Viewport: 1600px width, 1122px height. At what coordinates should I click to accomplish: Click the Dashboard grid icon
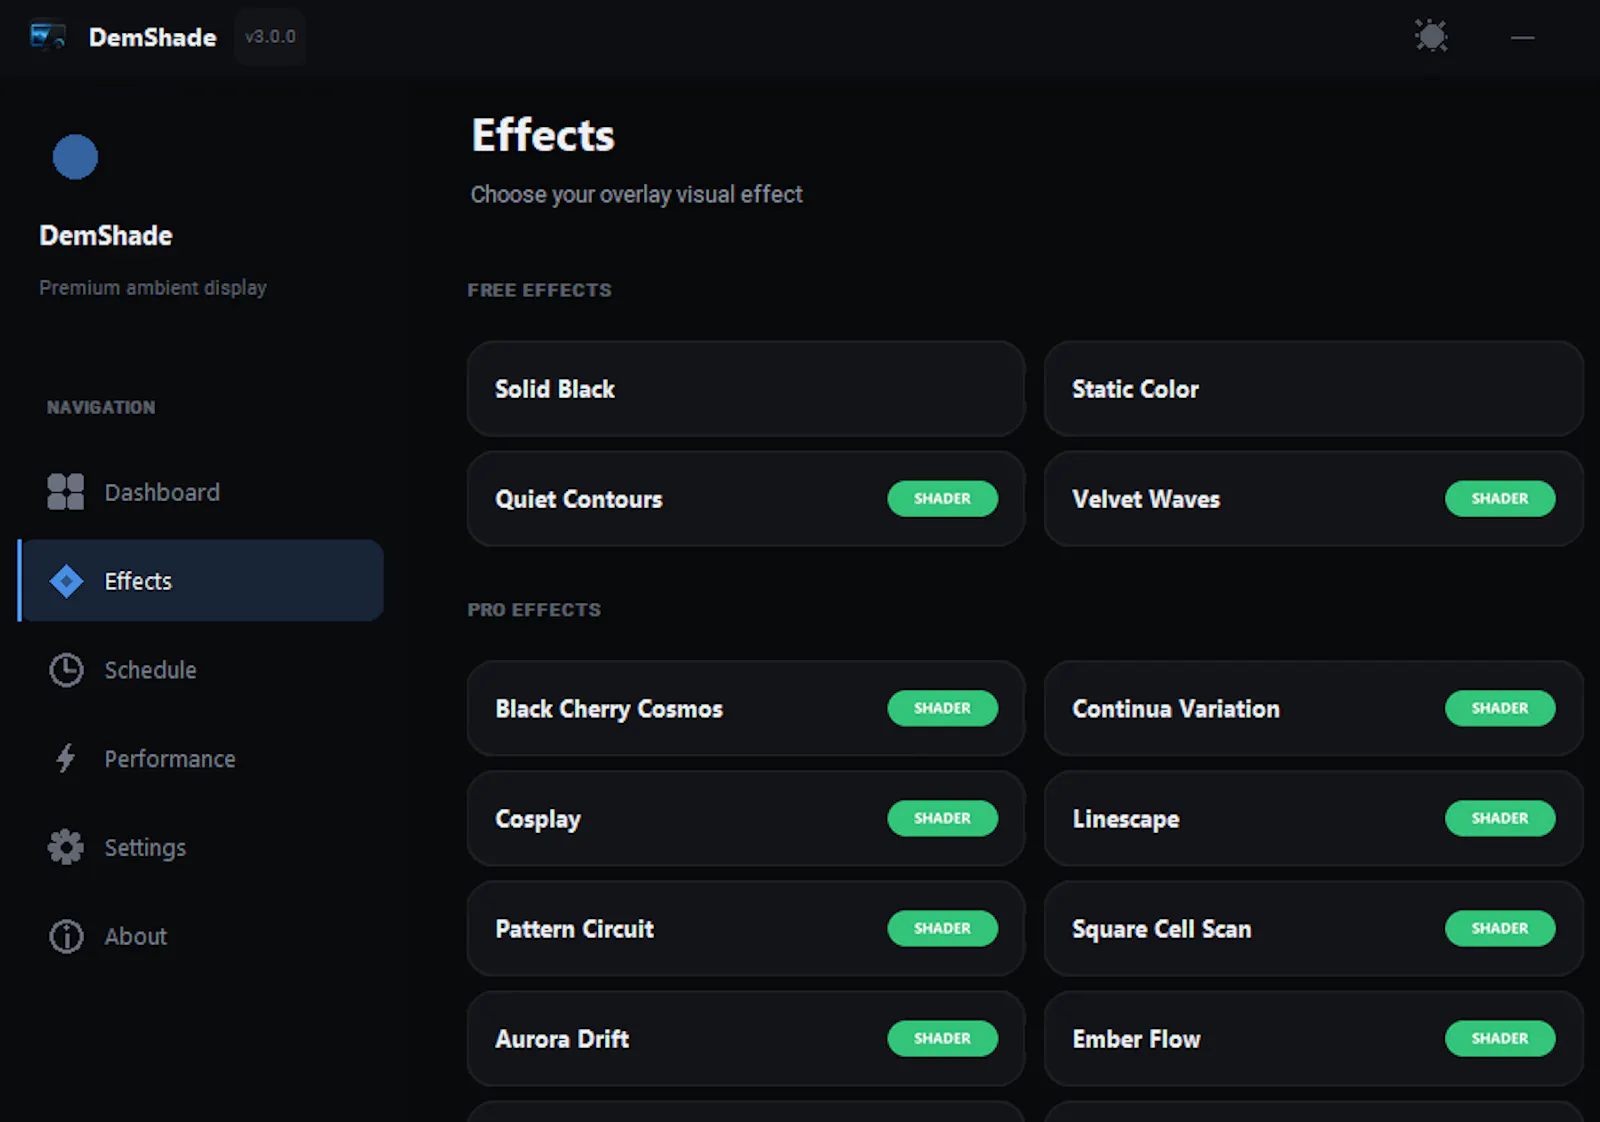pyautogui.click(x=66, y=492)
